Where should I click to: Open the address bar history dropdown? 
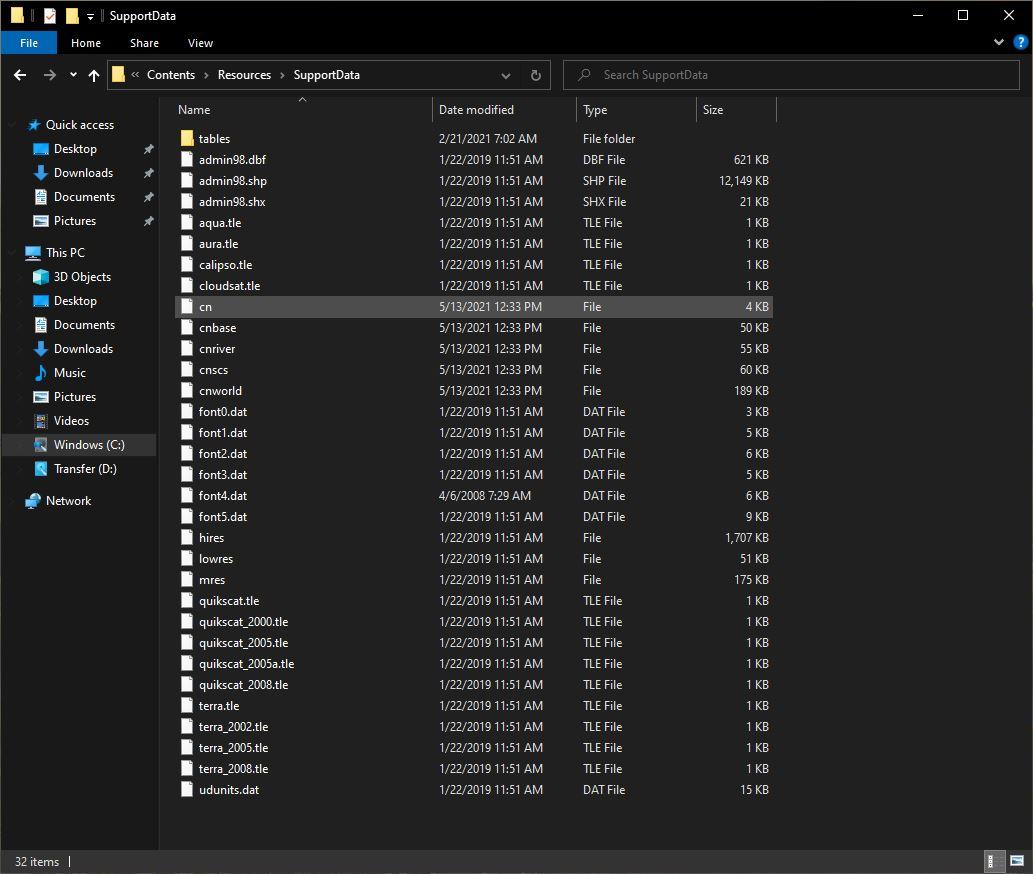tap(506, 75)
